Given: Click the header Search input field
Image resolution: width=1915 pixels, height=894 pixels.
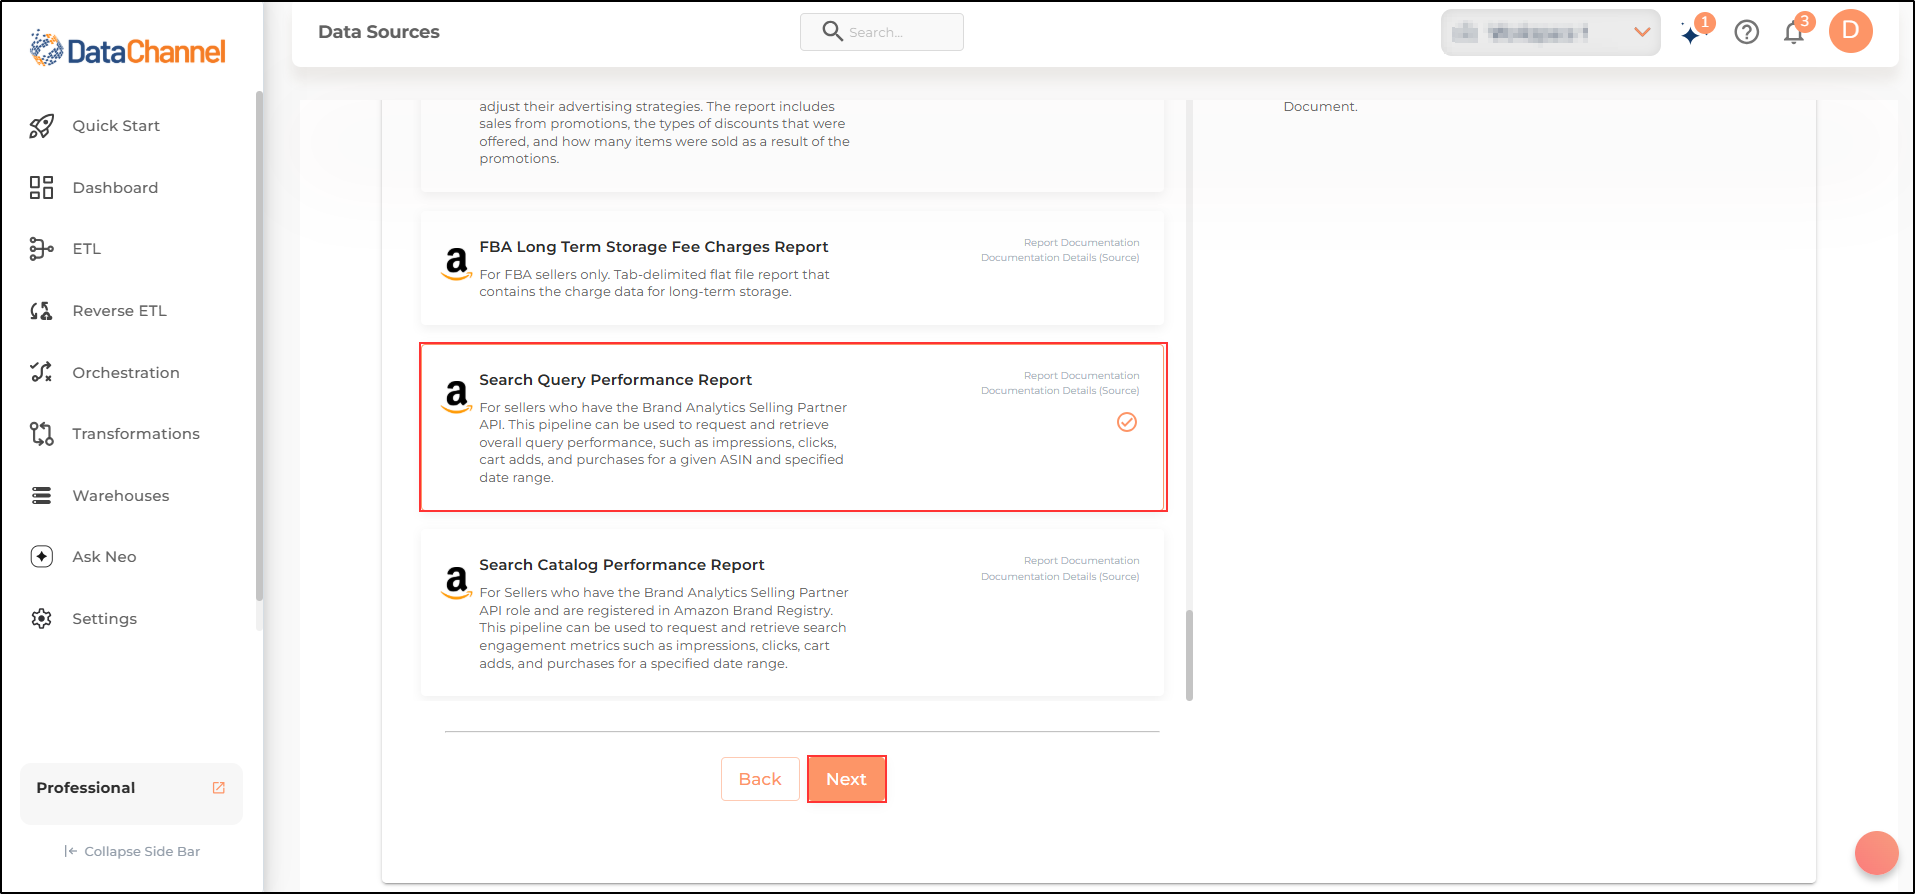Looking at the screenshot, I should (882, 32).
